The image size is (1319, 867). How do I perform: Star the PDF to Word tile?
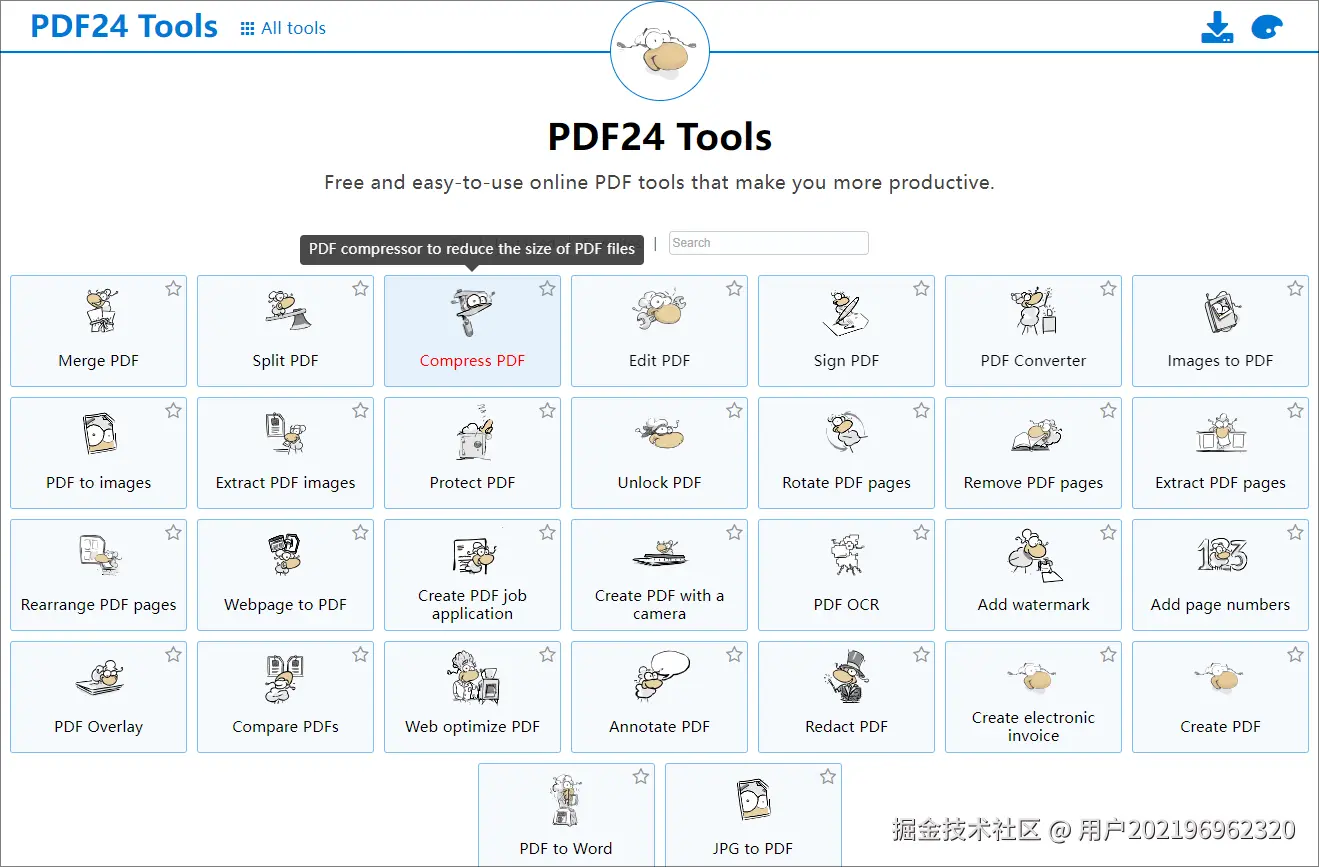(641, 776)
